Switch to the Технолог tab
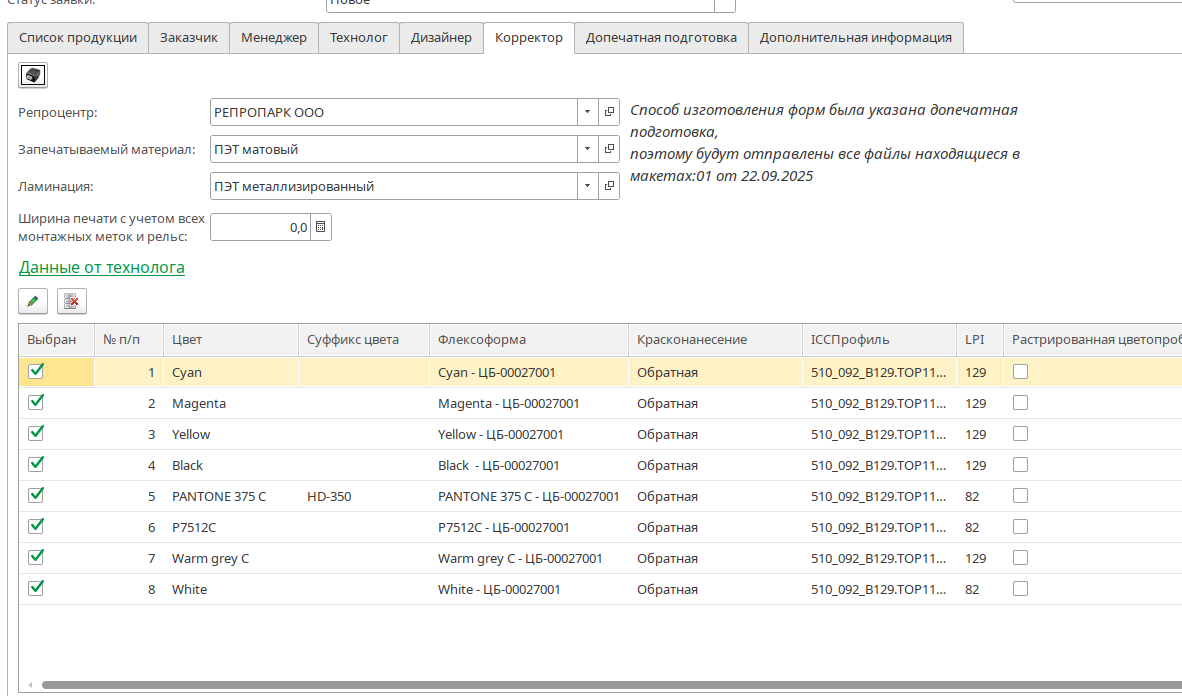This screenshot has width=1182, height=696. (358, 38)
